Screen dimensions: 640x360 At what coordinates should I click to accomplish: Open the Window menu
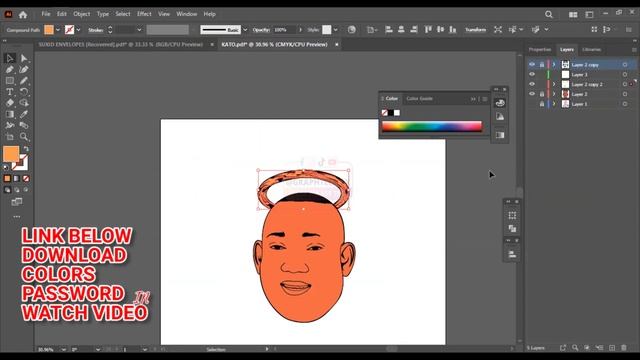click(187, 14)
